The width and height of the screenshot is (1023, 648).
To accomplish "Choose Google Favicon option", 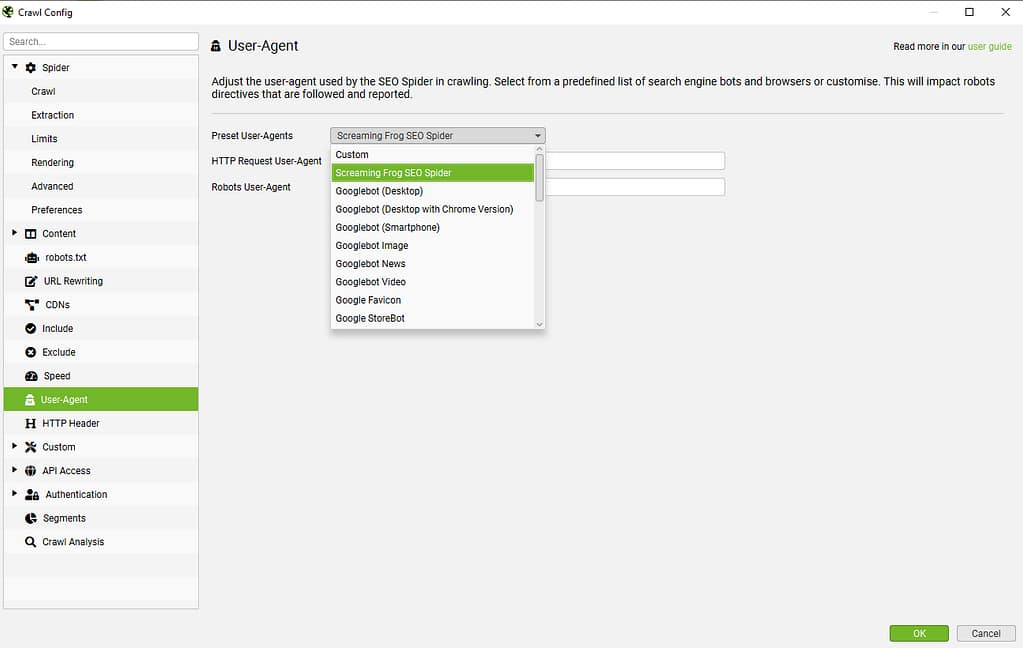I will point(433,300).
